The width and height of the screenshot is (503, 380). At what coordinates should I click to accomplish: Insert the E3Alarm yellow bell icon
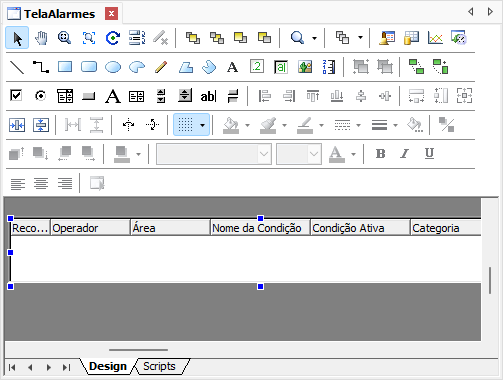point(387,38)
